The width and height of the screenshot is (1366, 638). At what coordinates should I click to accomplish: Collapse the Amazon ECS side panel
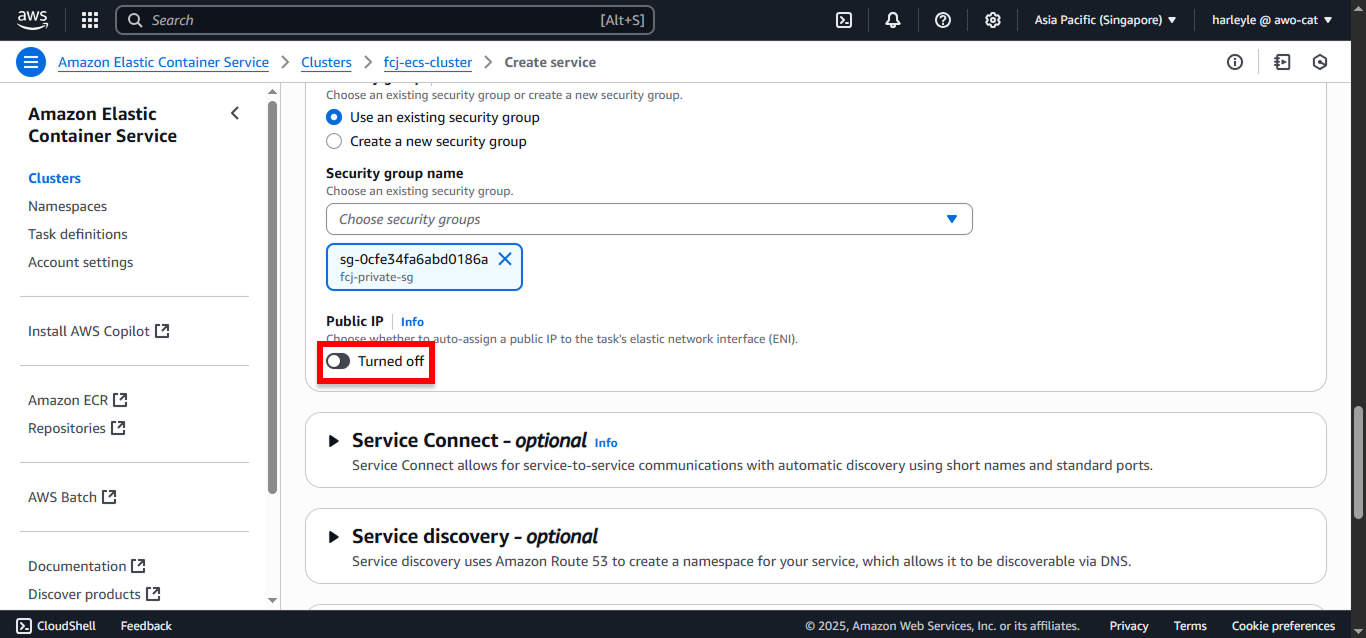[x=235, y=113]
